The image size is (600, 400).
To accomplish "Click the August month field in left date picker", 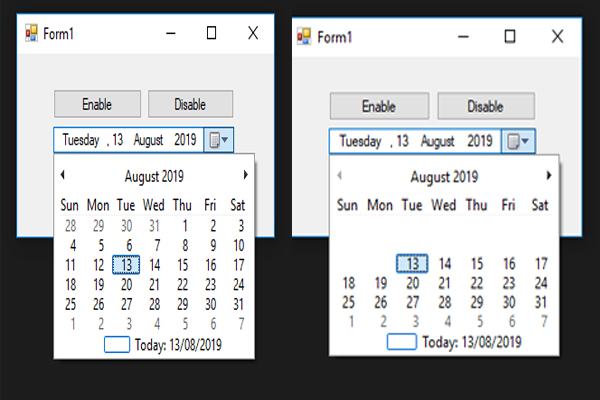I will coord(148,140).
